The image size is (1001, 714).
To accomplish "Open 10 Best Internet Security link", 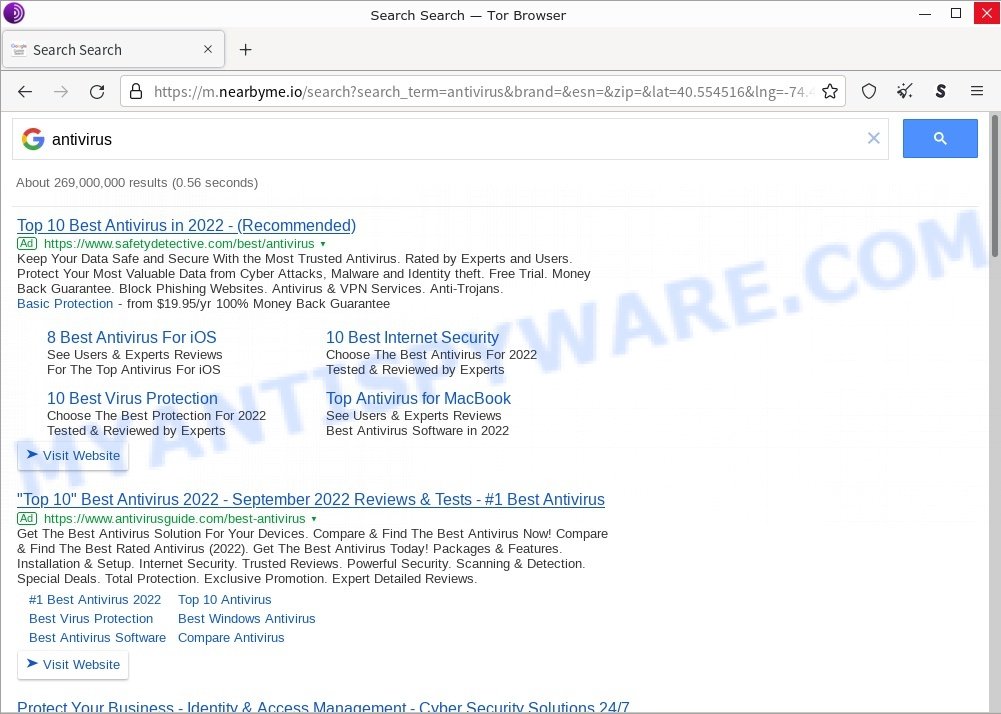I will coord(412,337).
